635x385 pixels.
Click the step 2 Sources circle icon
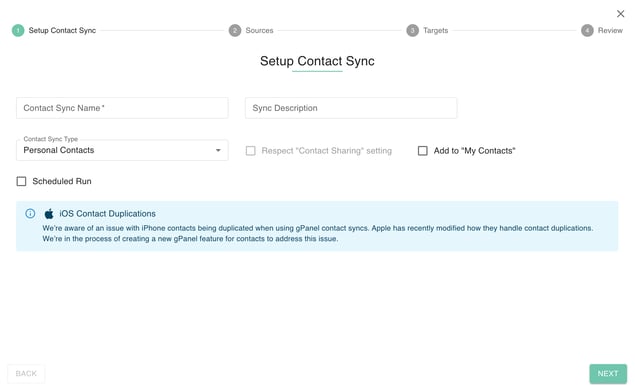pos(234,30)
